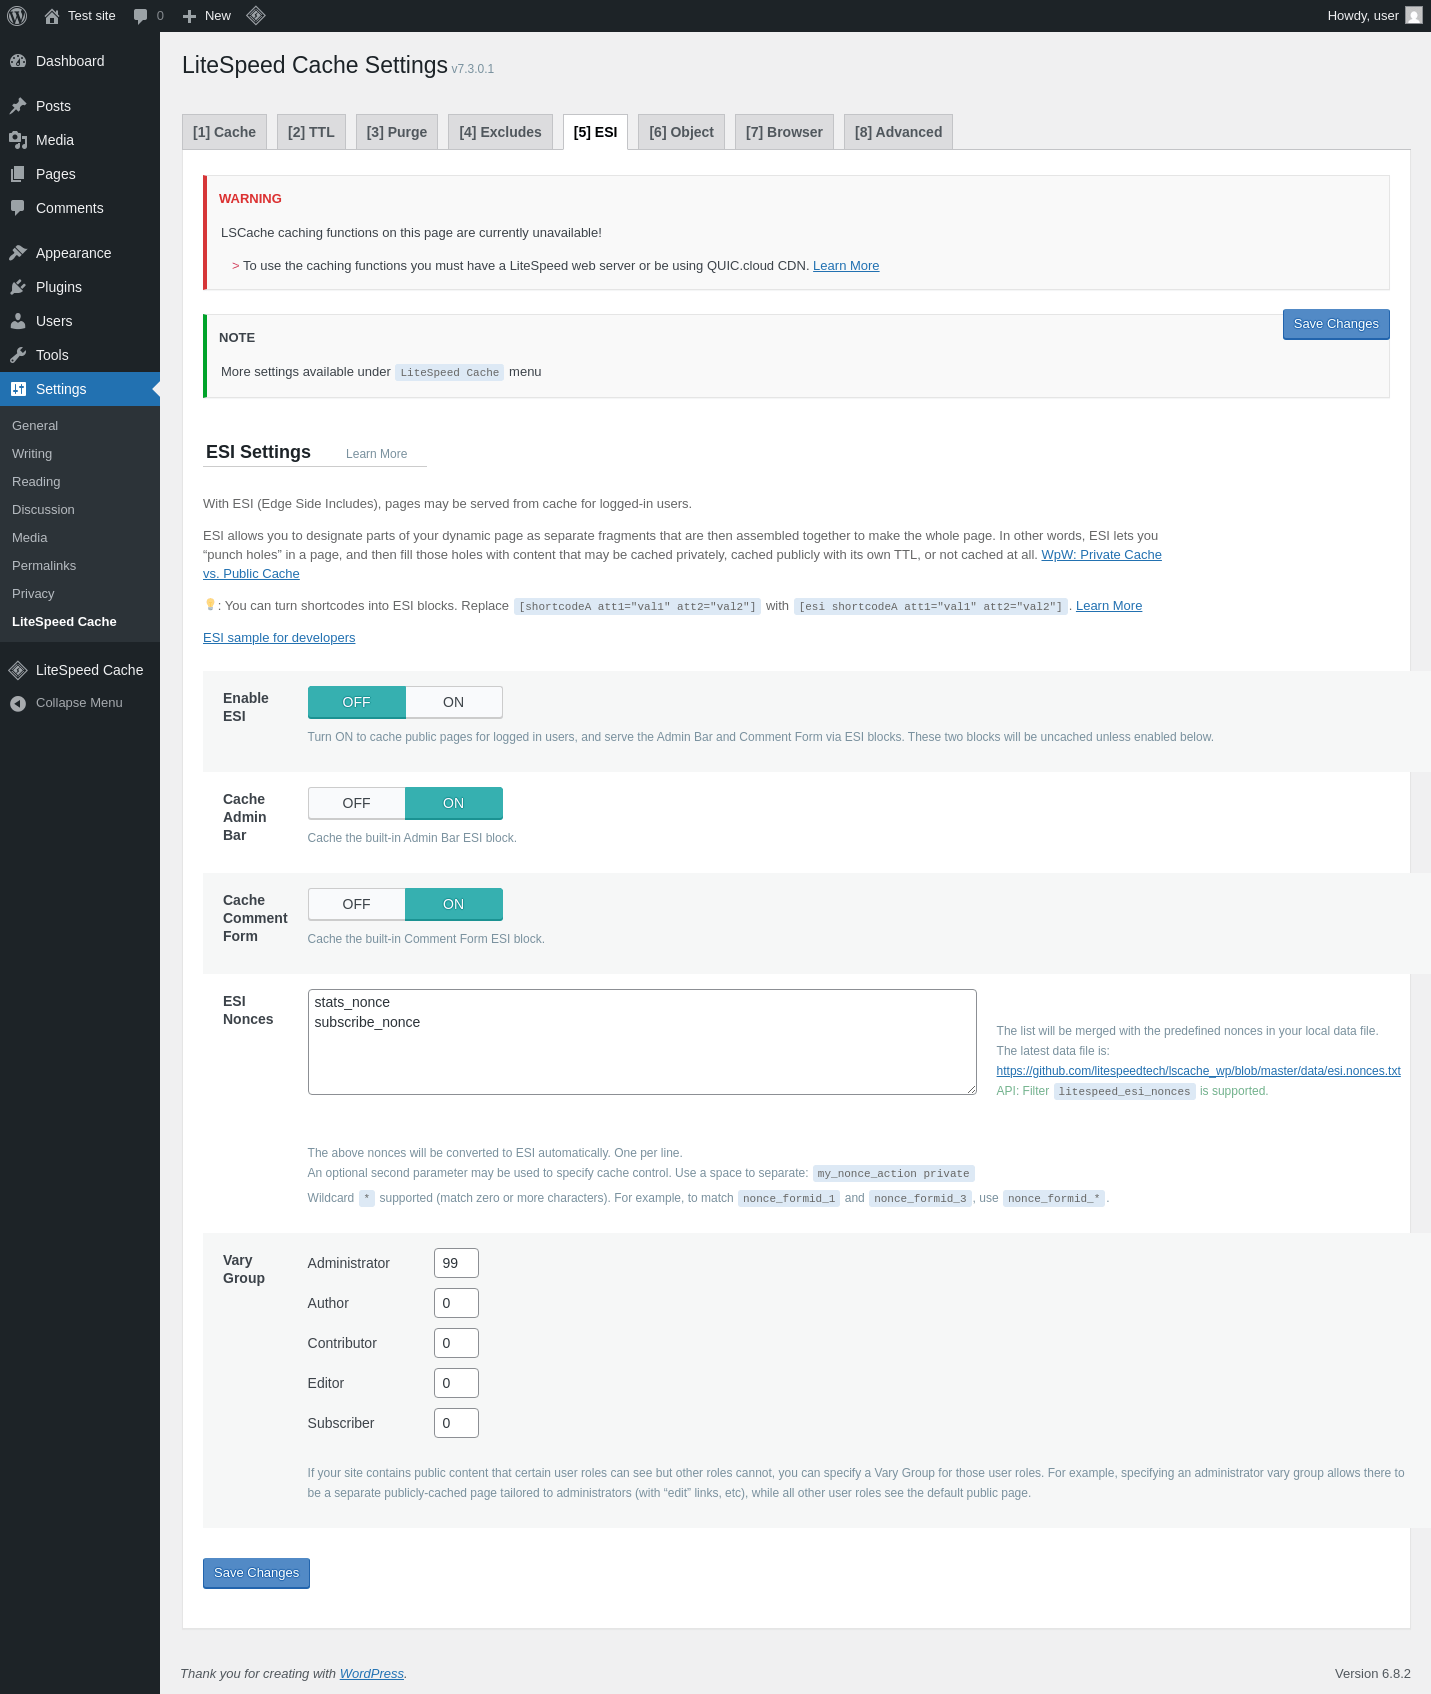Open the LiteSpeed diamond icon in admin bar
Screen dimensions: 1431x1694
tap(256, 16)
